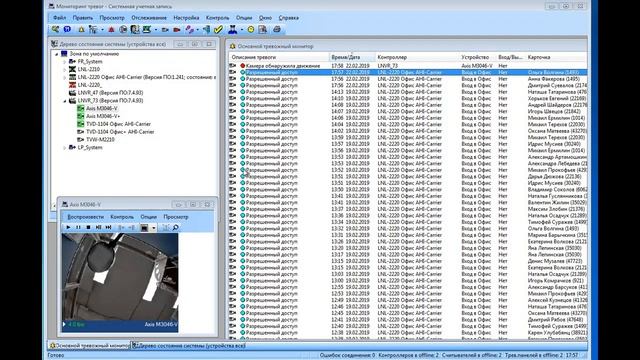This screenshot has height=360, width=640.
Task: Open the system status tree toolbar icon
Action: coord(93,29)
